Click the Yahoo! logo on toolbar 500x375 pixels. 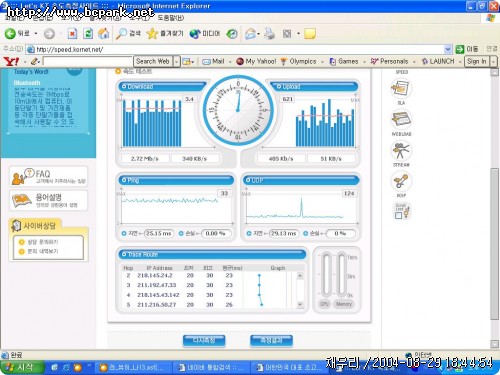pos(11,61)
